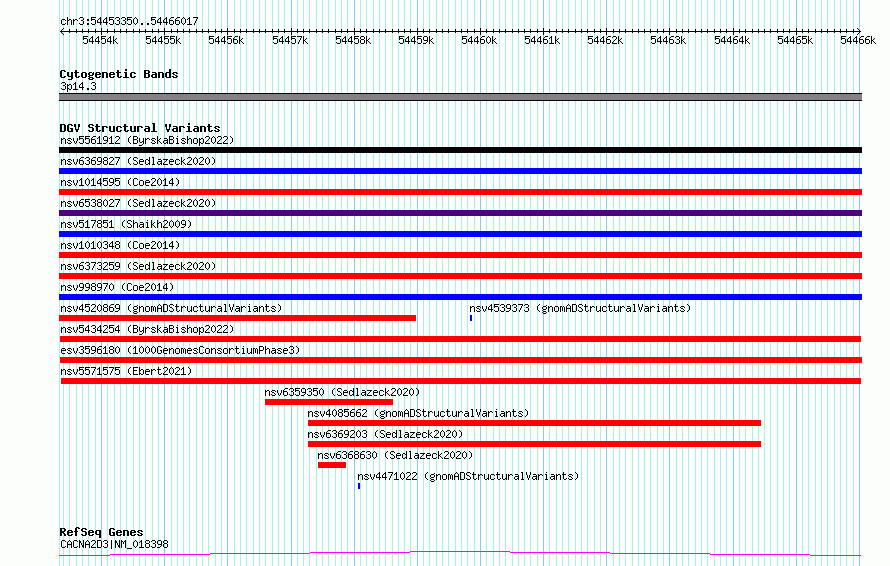This screenshot has height=566, width=890.
Task: Click the 54456k ruler tick label
Action: 226,40
